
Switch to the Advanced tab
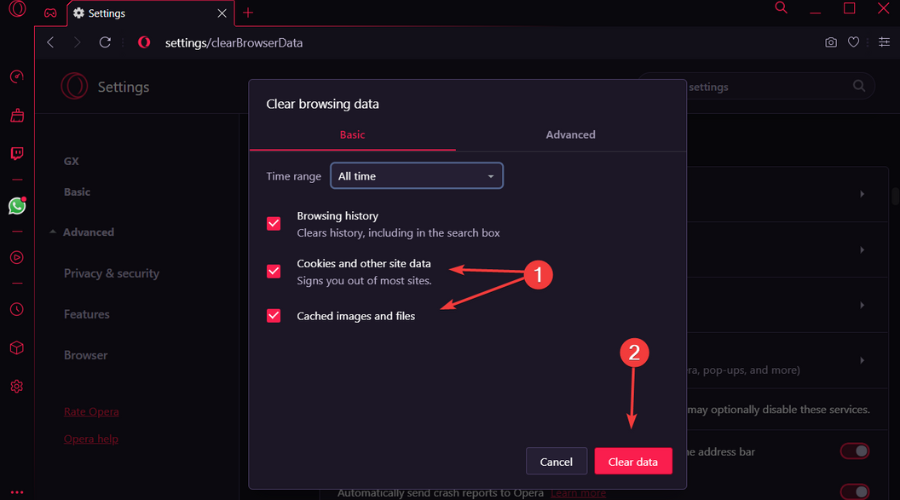pos(571,135)
